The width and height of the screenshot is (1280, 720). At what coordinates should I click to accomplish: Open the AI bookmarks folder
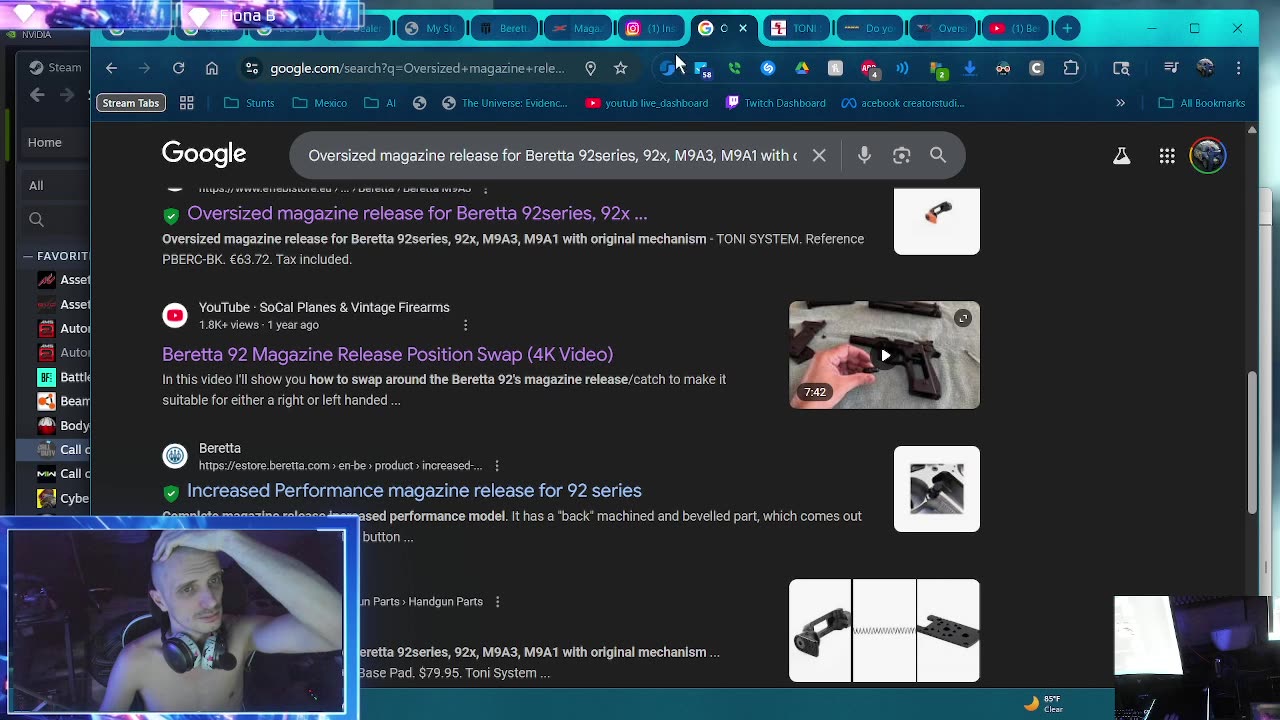coord(380,103)
